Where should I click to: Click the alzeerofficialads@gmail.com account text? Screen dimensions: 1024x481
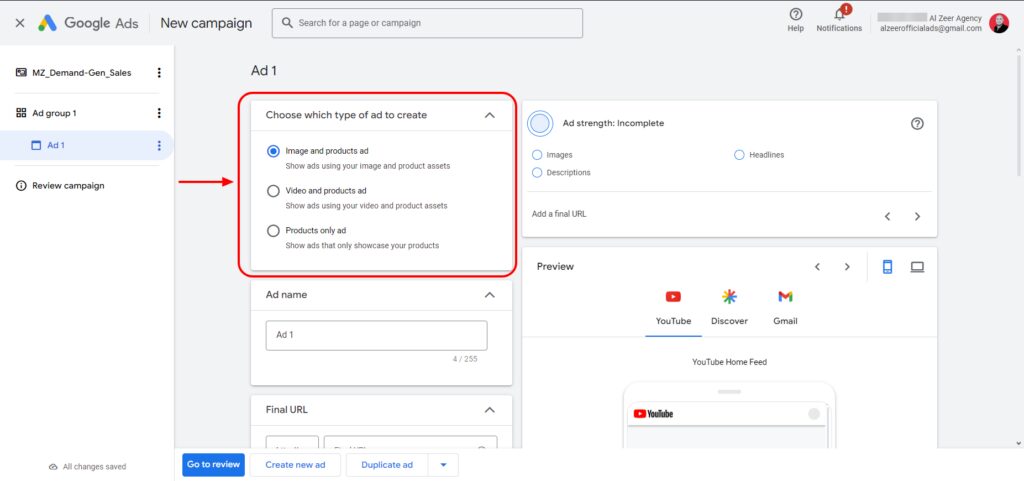(931, 29)
